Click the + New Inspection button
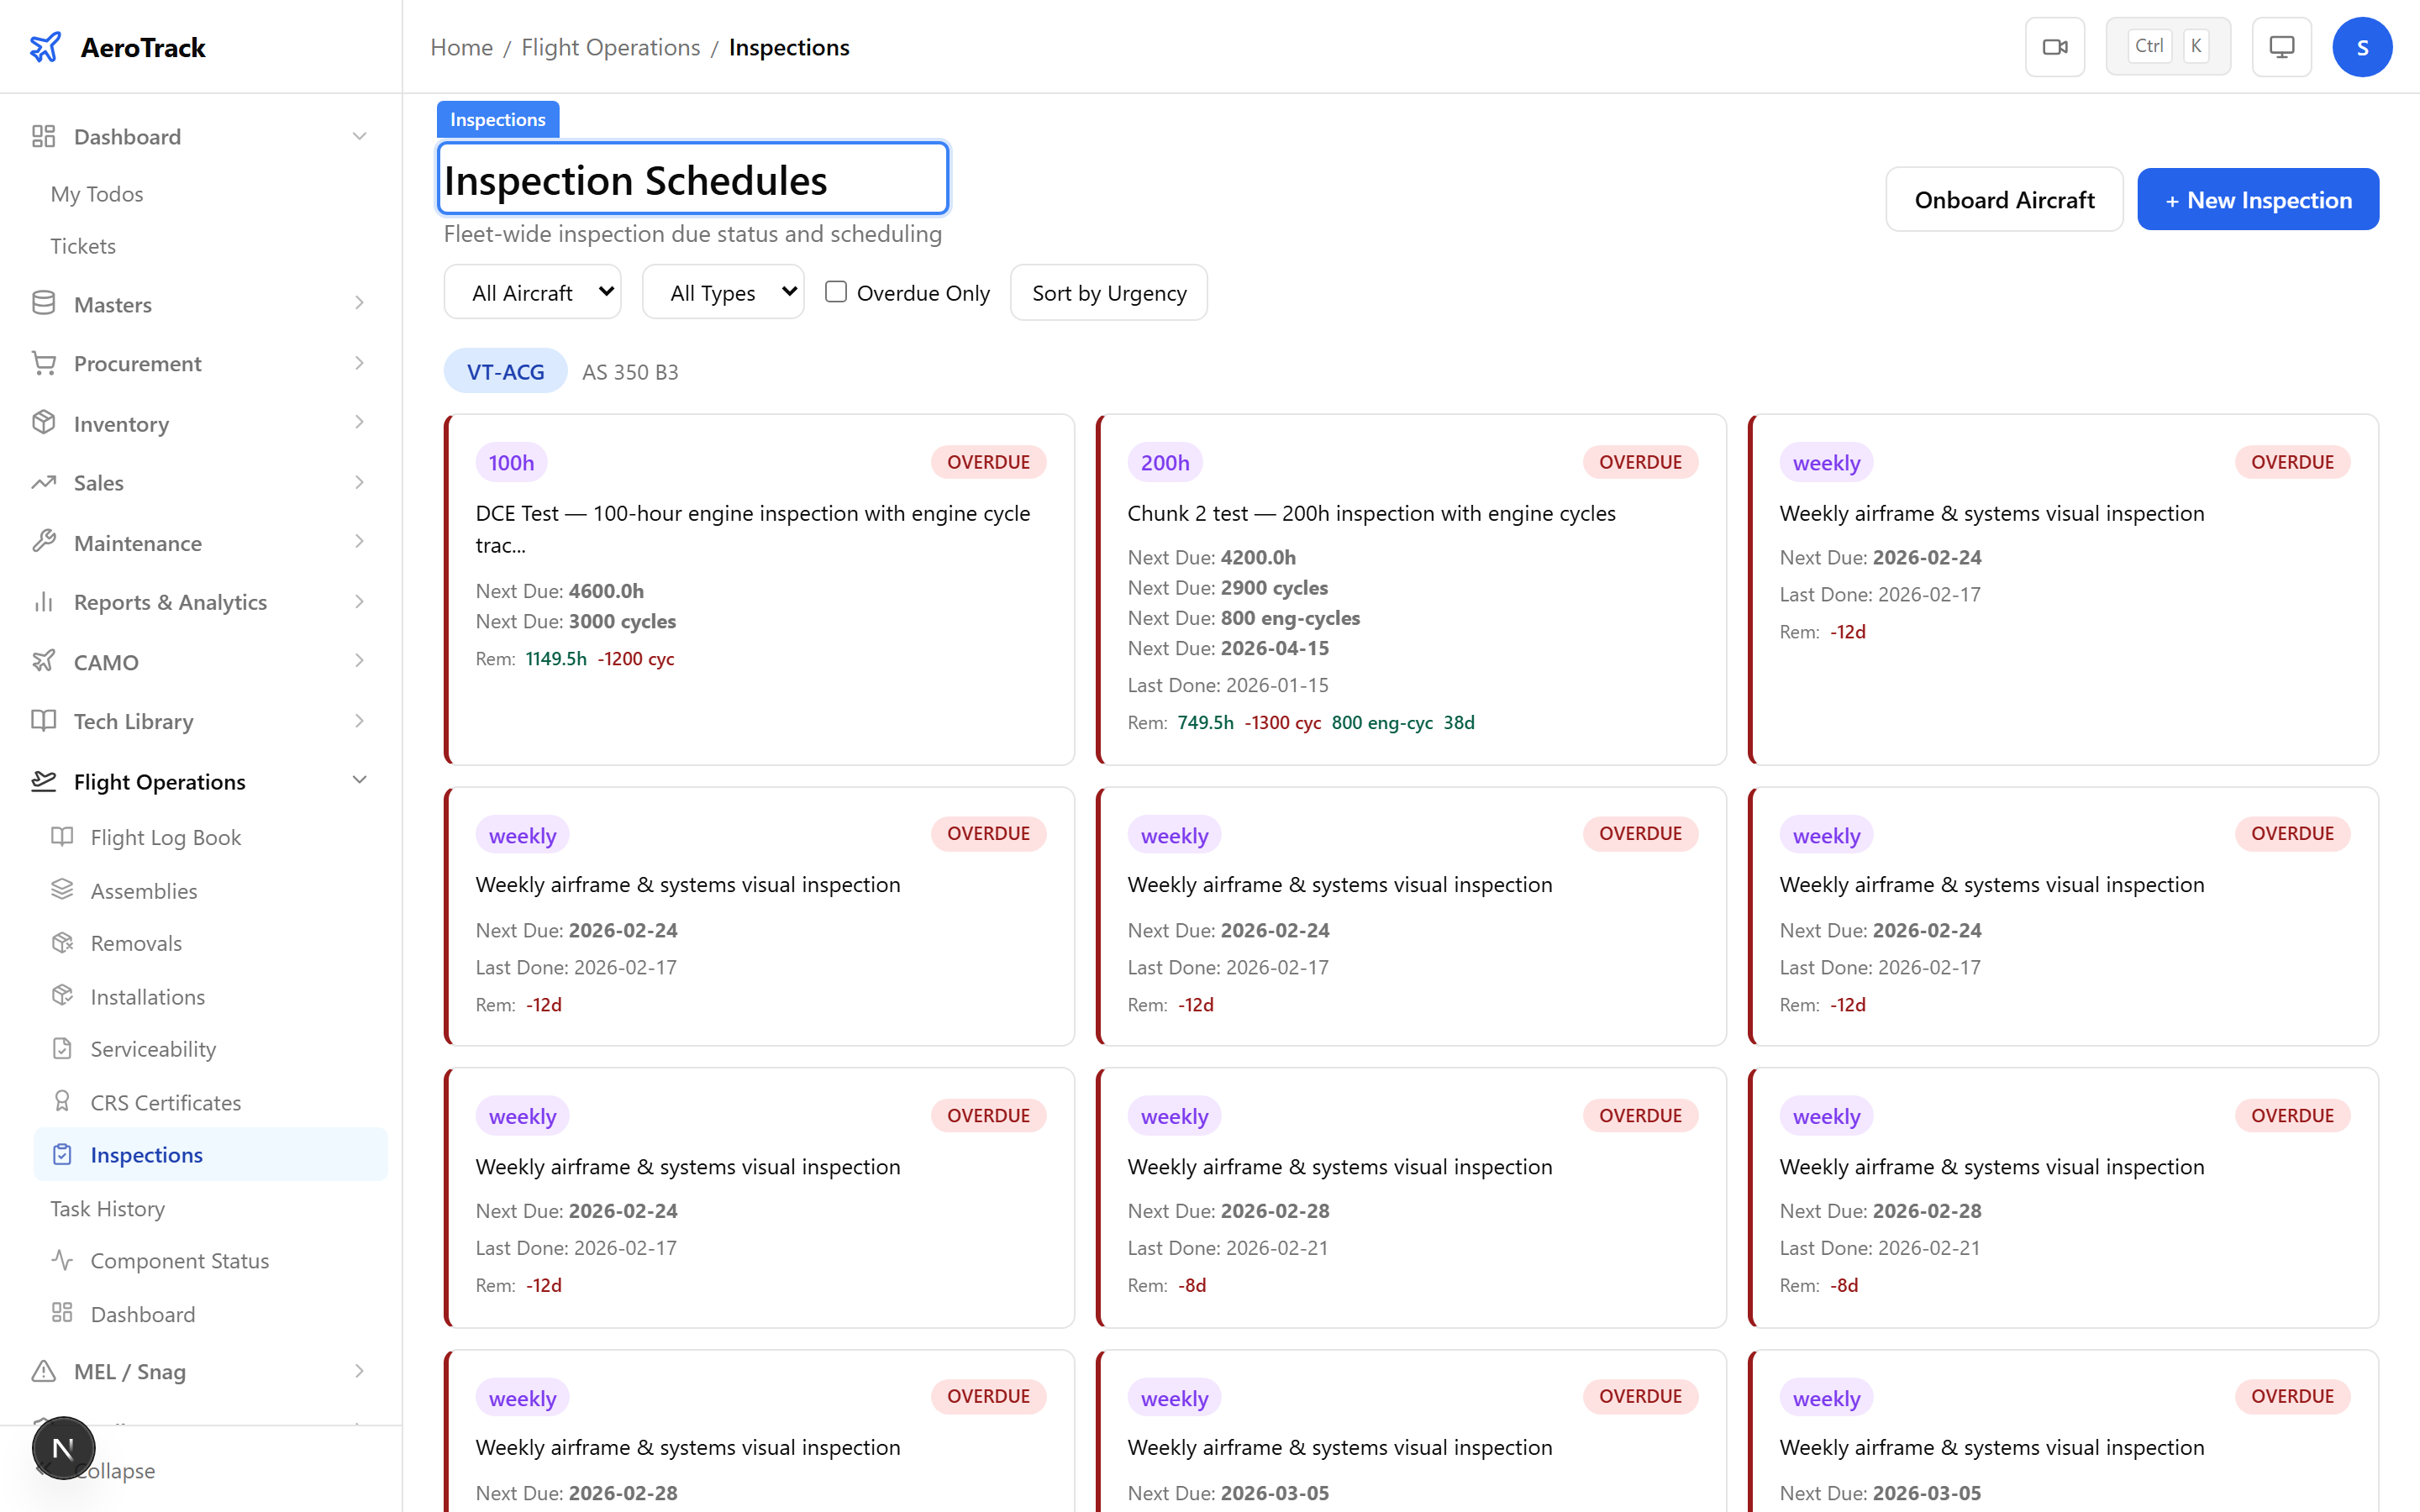Screen dimensions: 2420x1512 pyautogui.click(x=2258, y=199)
